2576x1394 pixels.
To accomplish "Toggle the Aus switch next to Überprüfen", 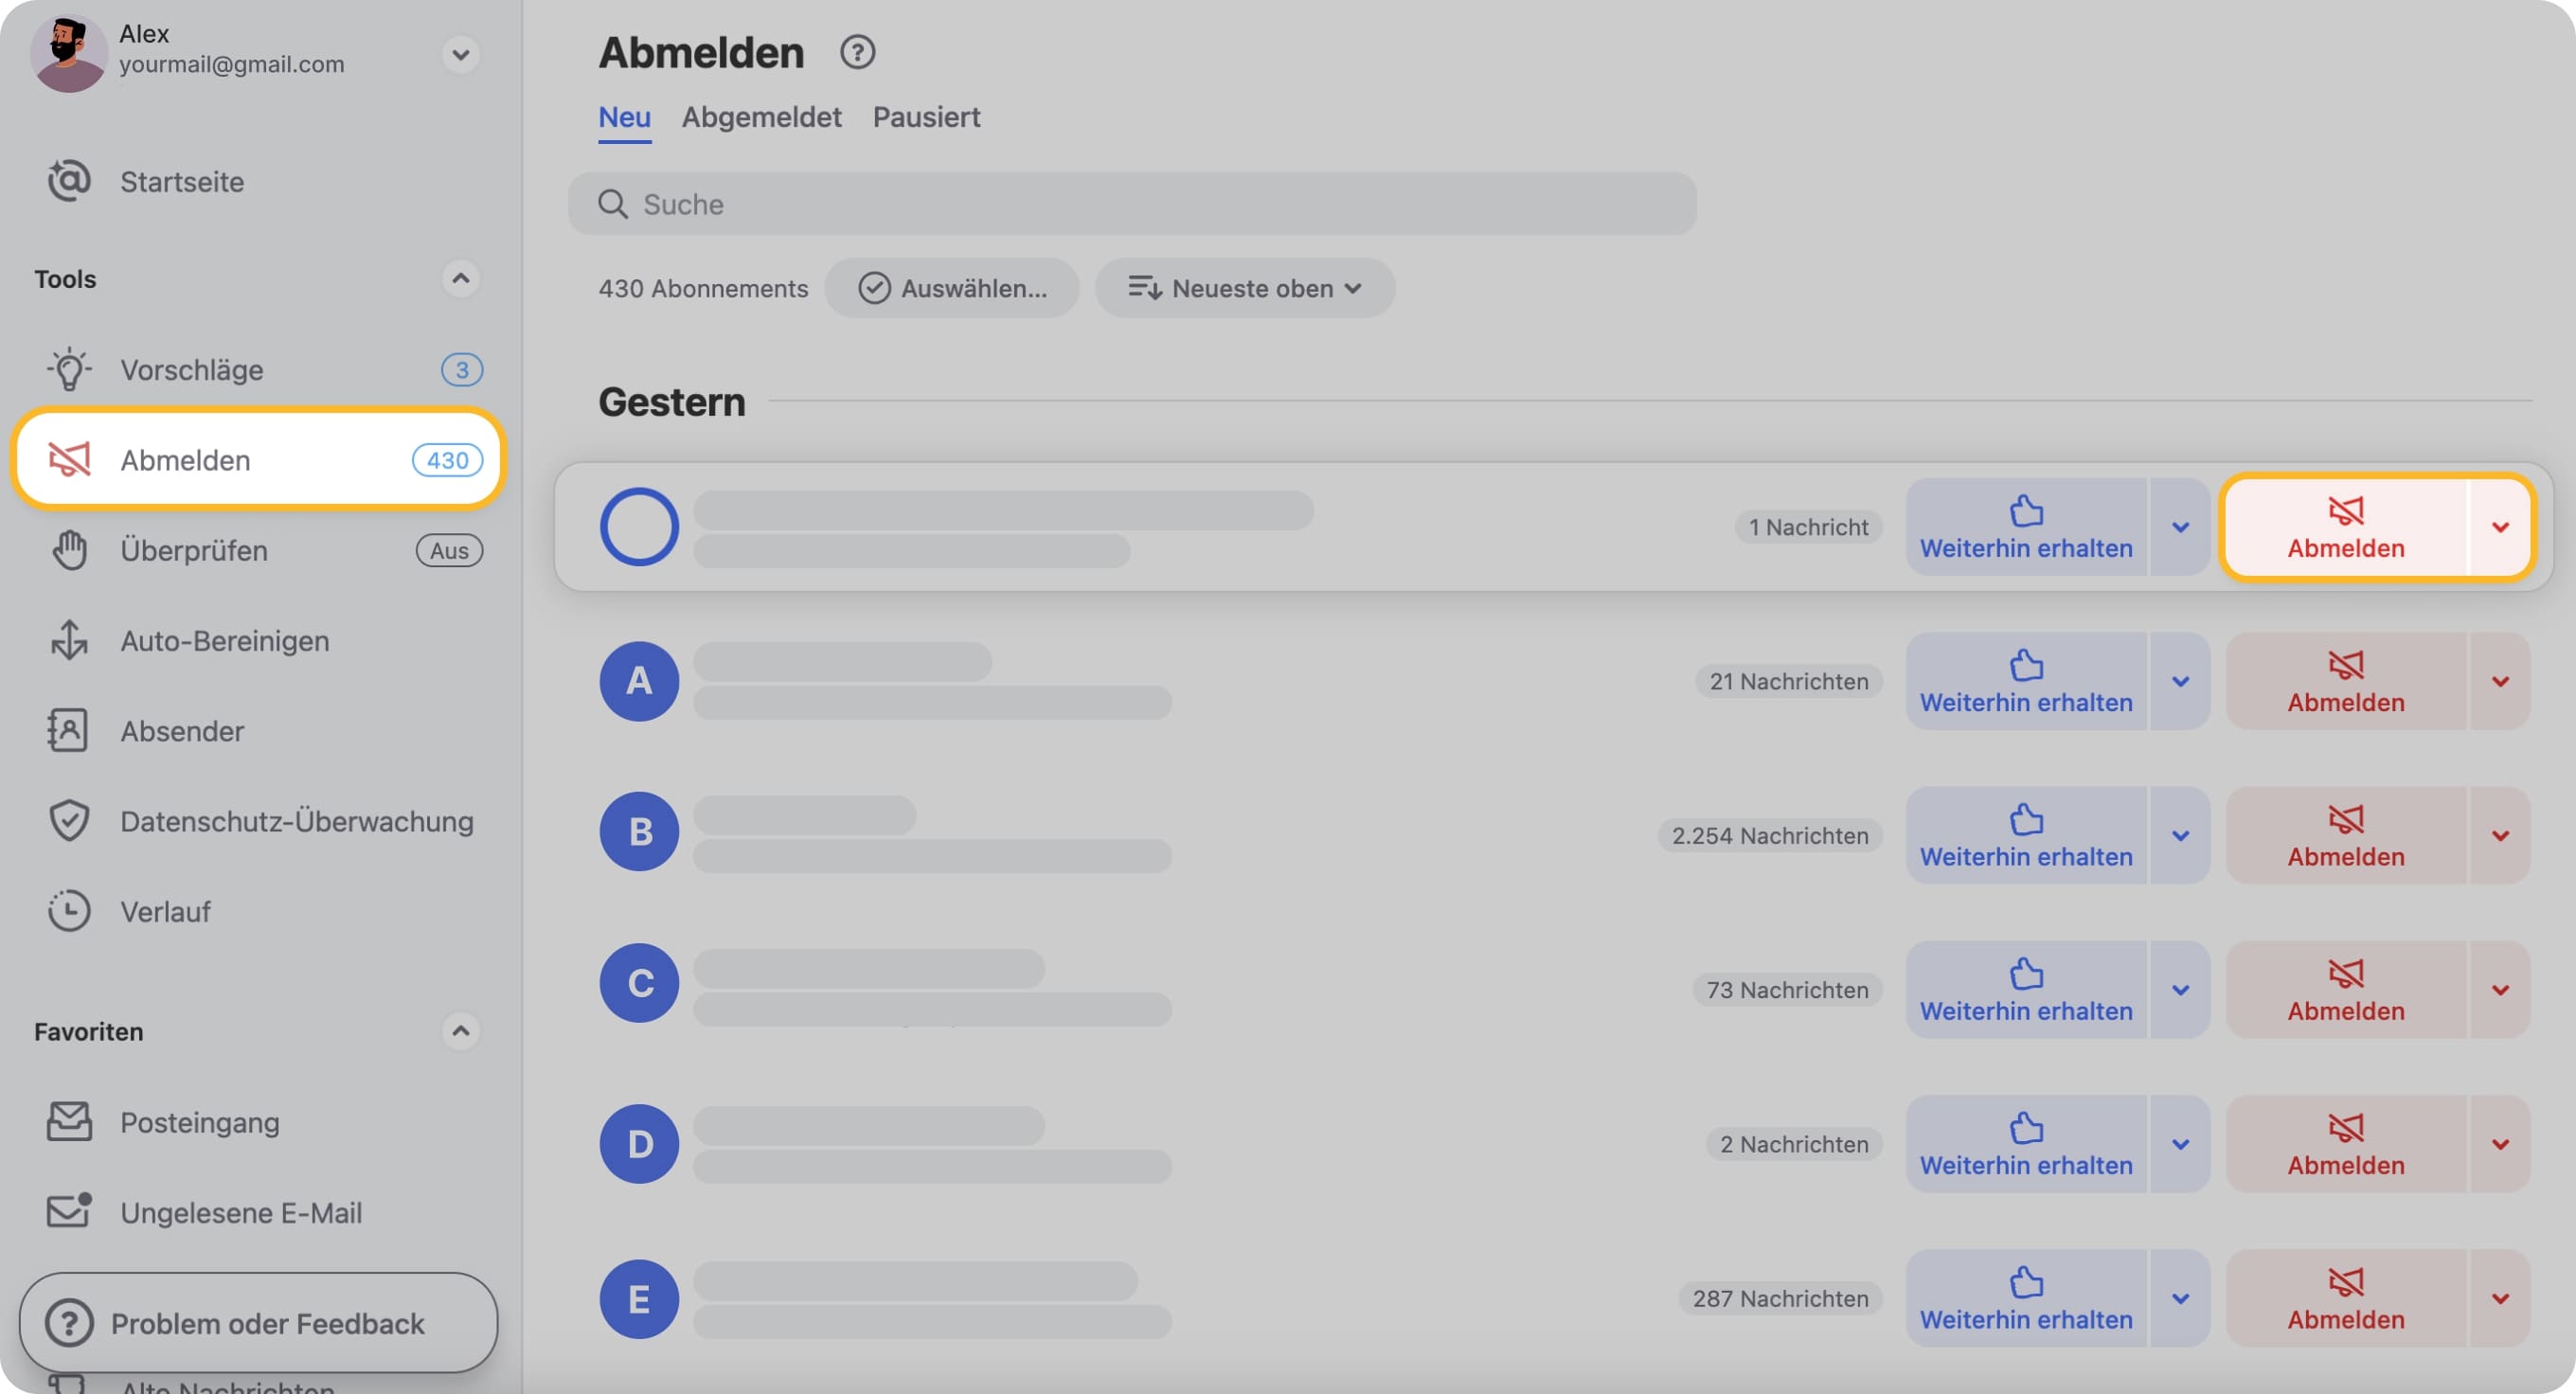I will 448,550.
